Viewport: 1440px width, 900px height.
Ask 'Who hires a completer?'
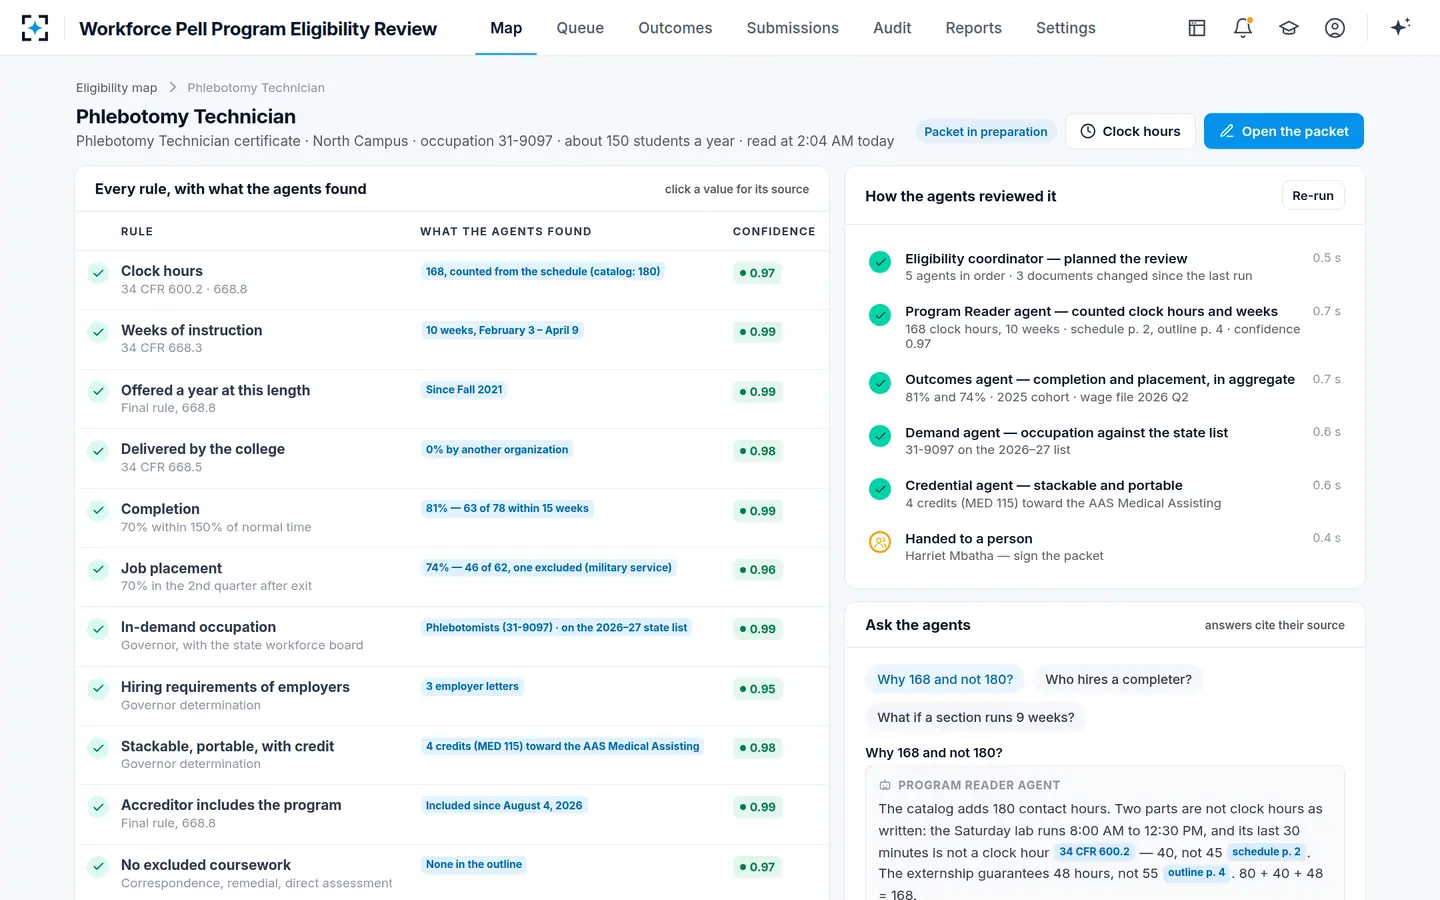[1118, 679]
